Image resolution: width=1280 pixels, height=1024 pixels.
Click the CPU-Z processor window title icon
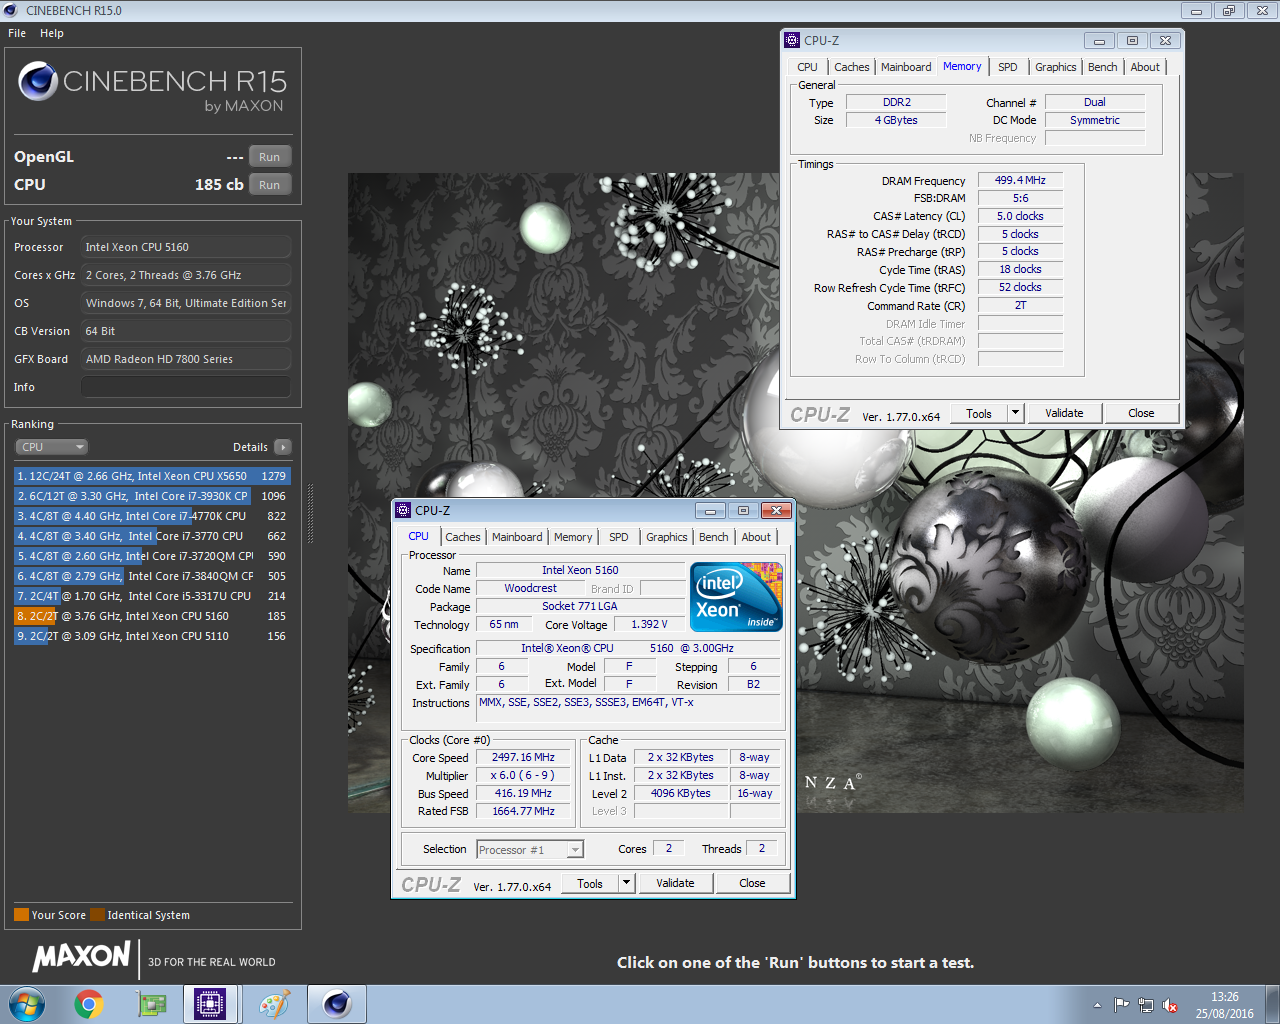(x=403, y=510)
